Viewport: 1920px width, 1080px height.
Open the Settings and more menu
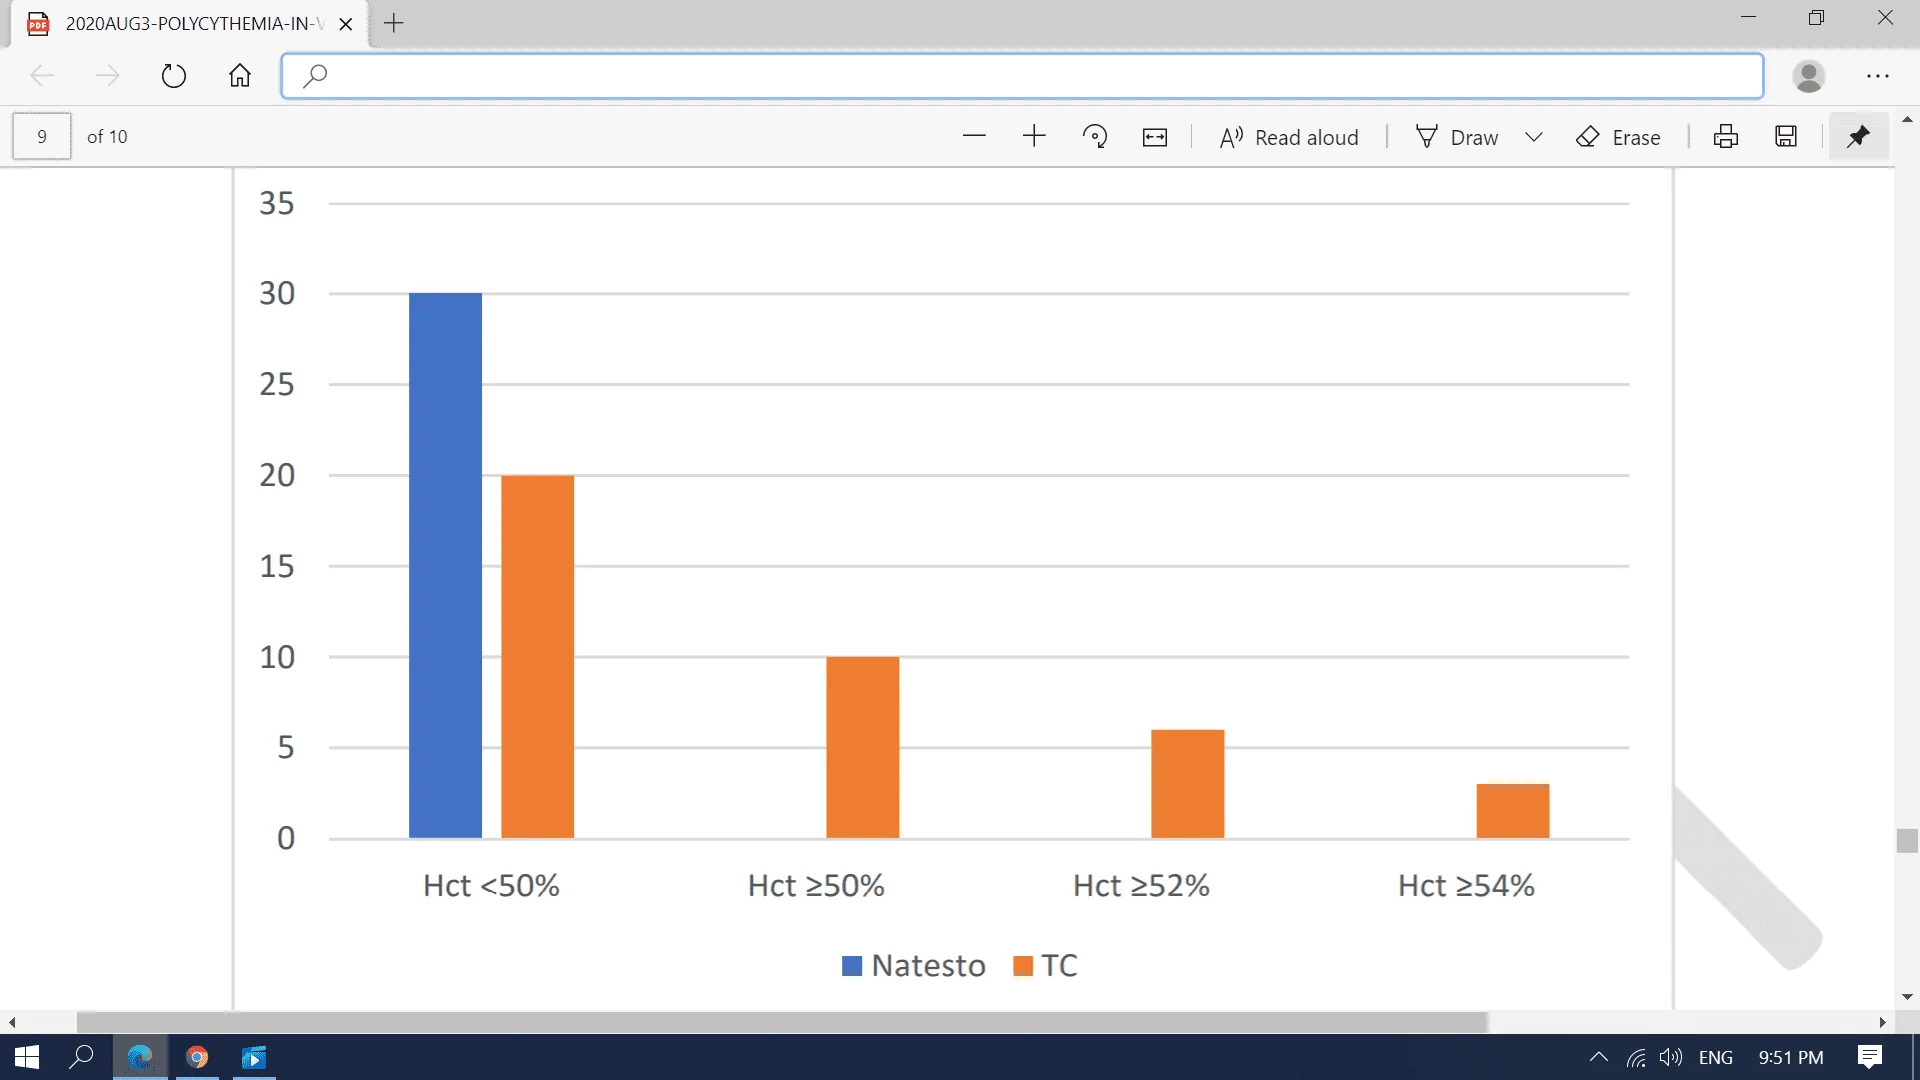click(x=1878, y=76)
